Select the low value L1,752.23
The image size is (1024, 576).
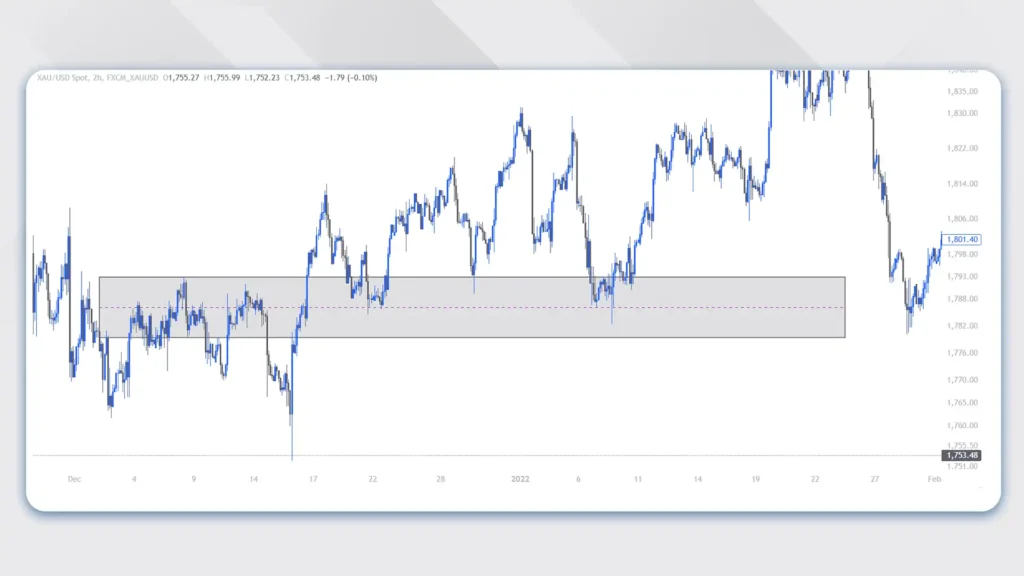point(263,78)
